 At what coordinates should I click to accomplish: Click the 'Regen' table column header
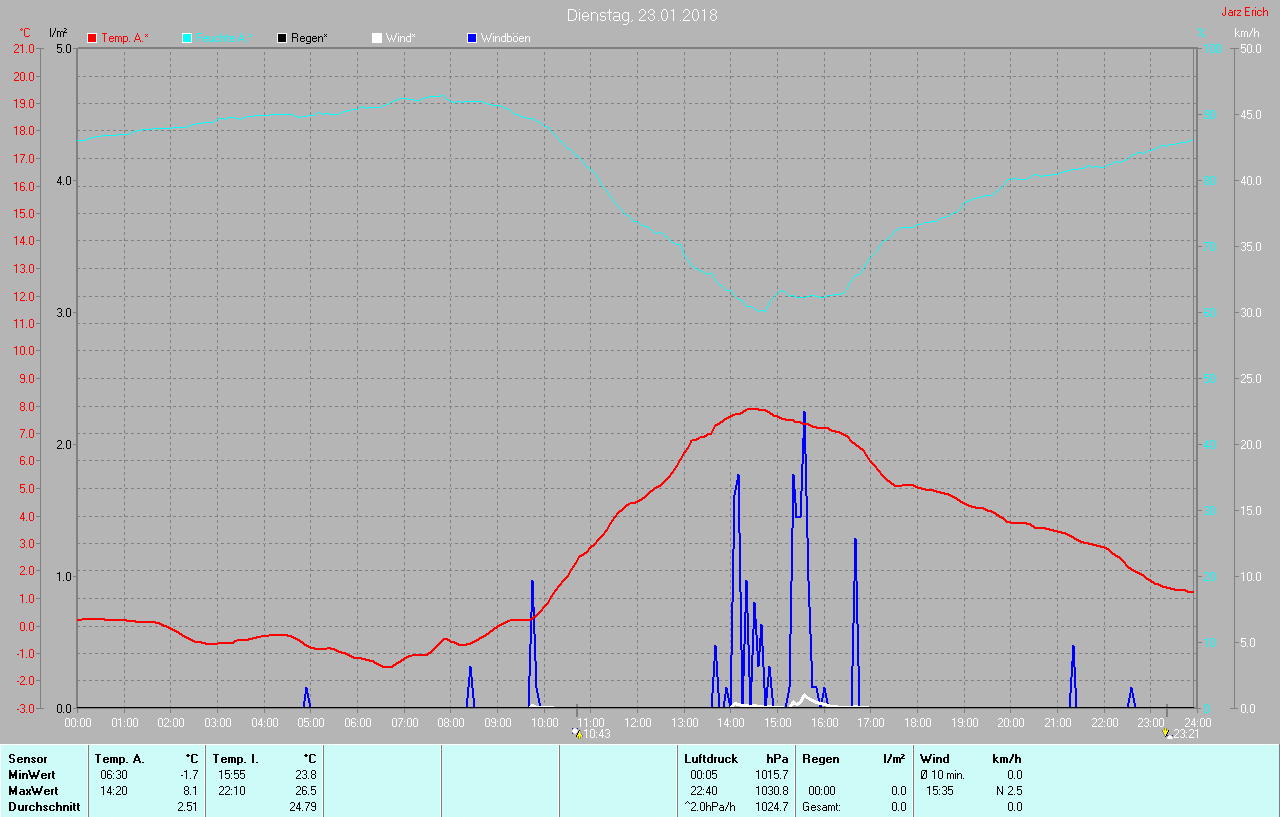[819, 759]
